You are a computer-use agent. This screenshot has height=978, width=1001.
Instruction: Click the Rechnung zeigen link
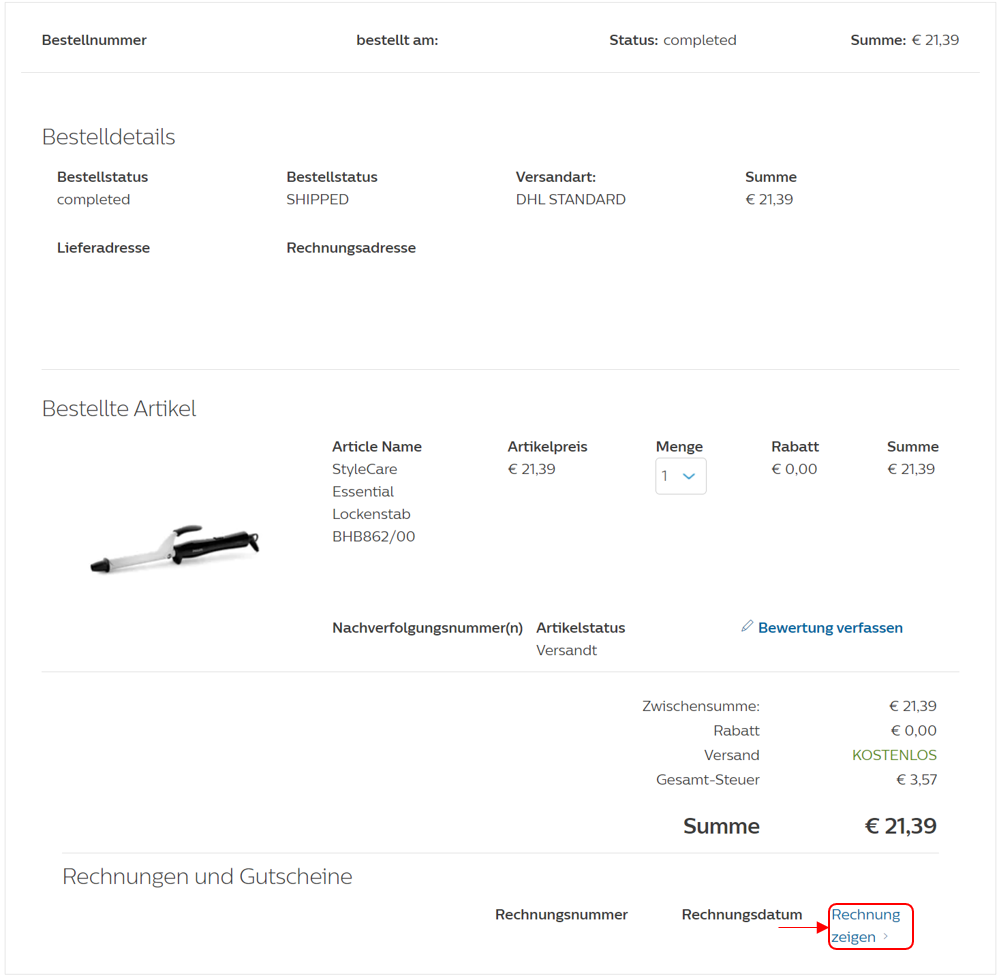pyautogui.click(x=865, y=925)
